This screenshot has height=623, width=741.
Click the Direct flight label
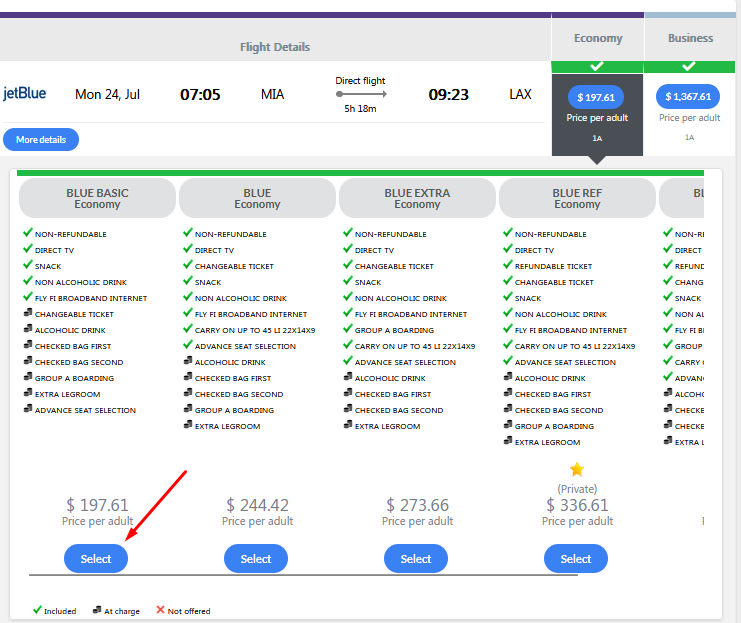(x=360, y=81)
